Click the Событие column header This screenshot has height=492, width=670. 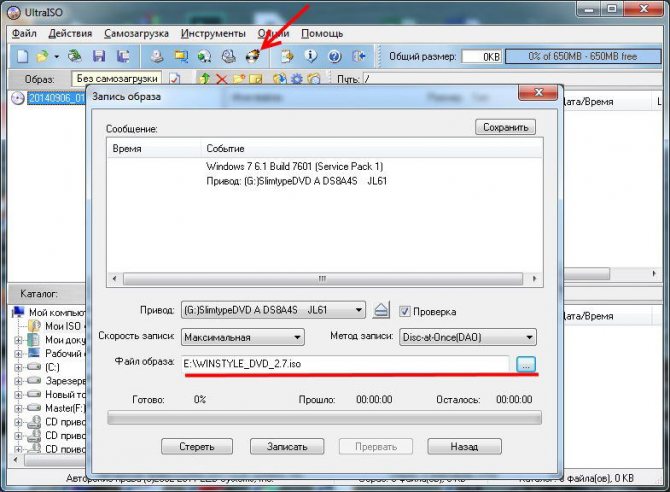coord(372,149)
